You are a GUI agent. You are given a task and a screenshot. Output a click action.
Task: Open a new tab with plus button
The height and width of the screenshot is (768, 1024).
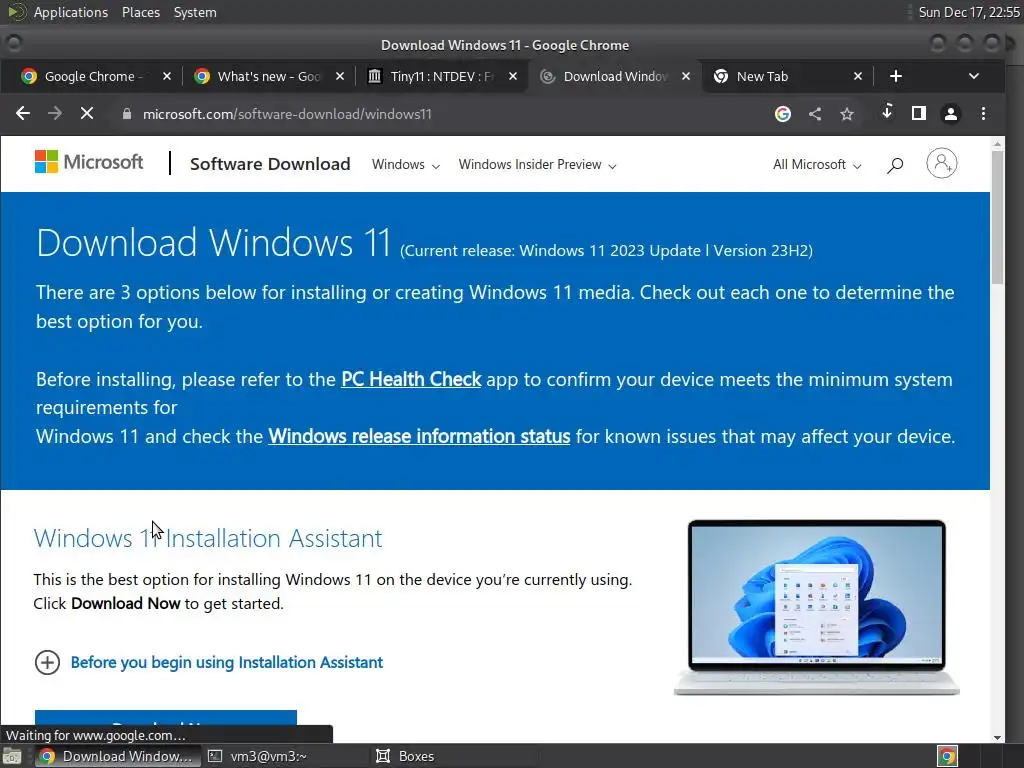(896, 76)
